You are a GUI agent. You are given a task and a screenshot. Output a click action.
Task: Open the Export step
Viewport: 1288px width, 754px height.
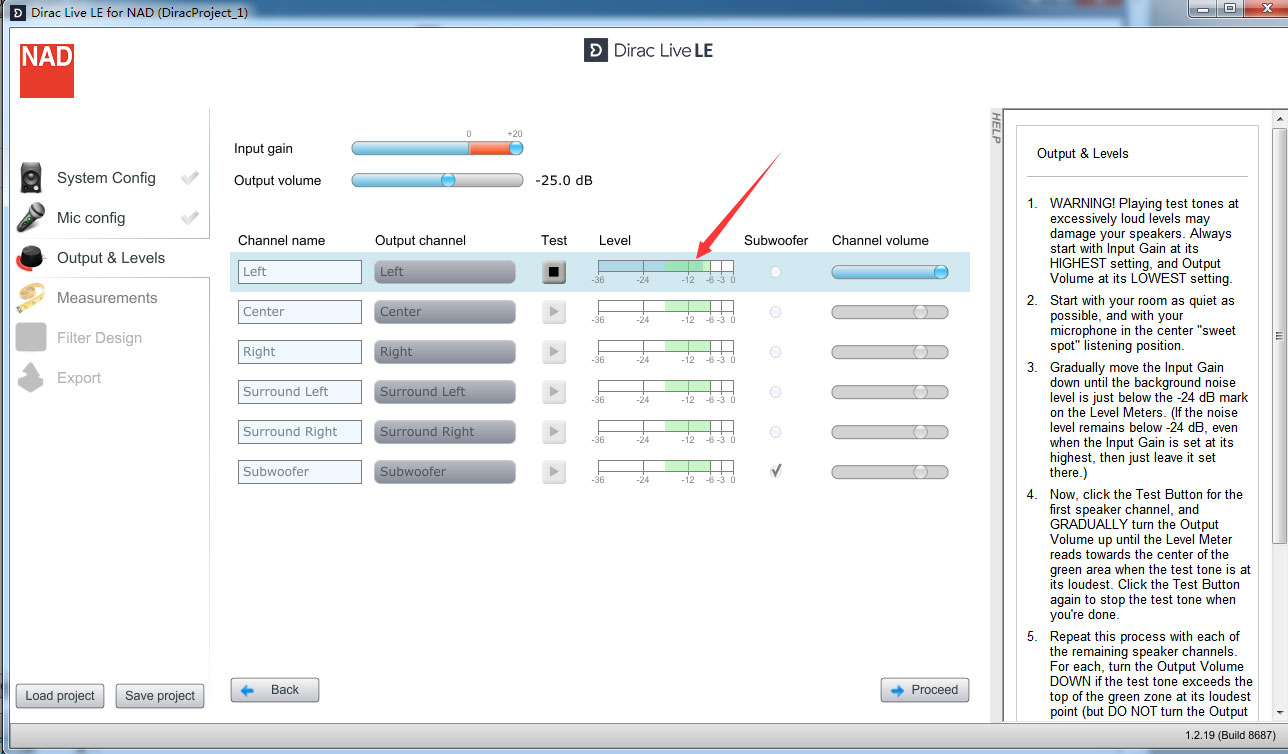coord(79,378)
